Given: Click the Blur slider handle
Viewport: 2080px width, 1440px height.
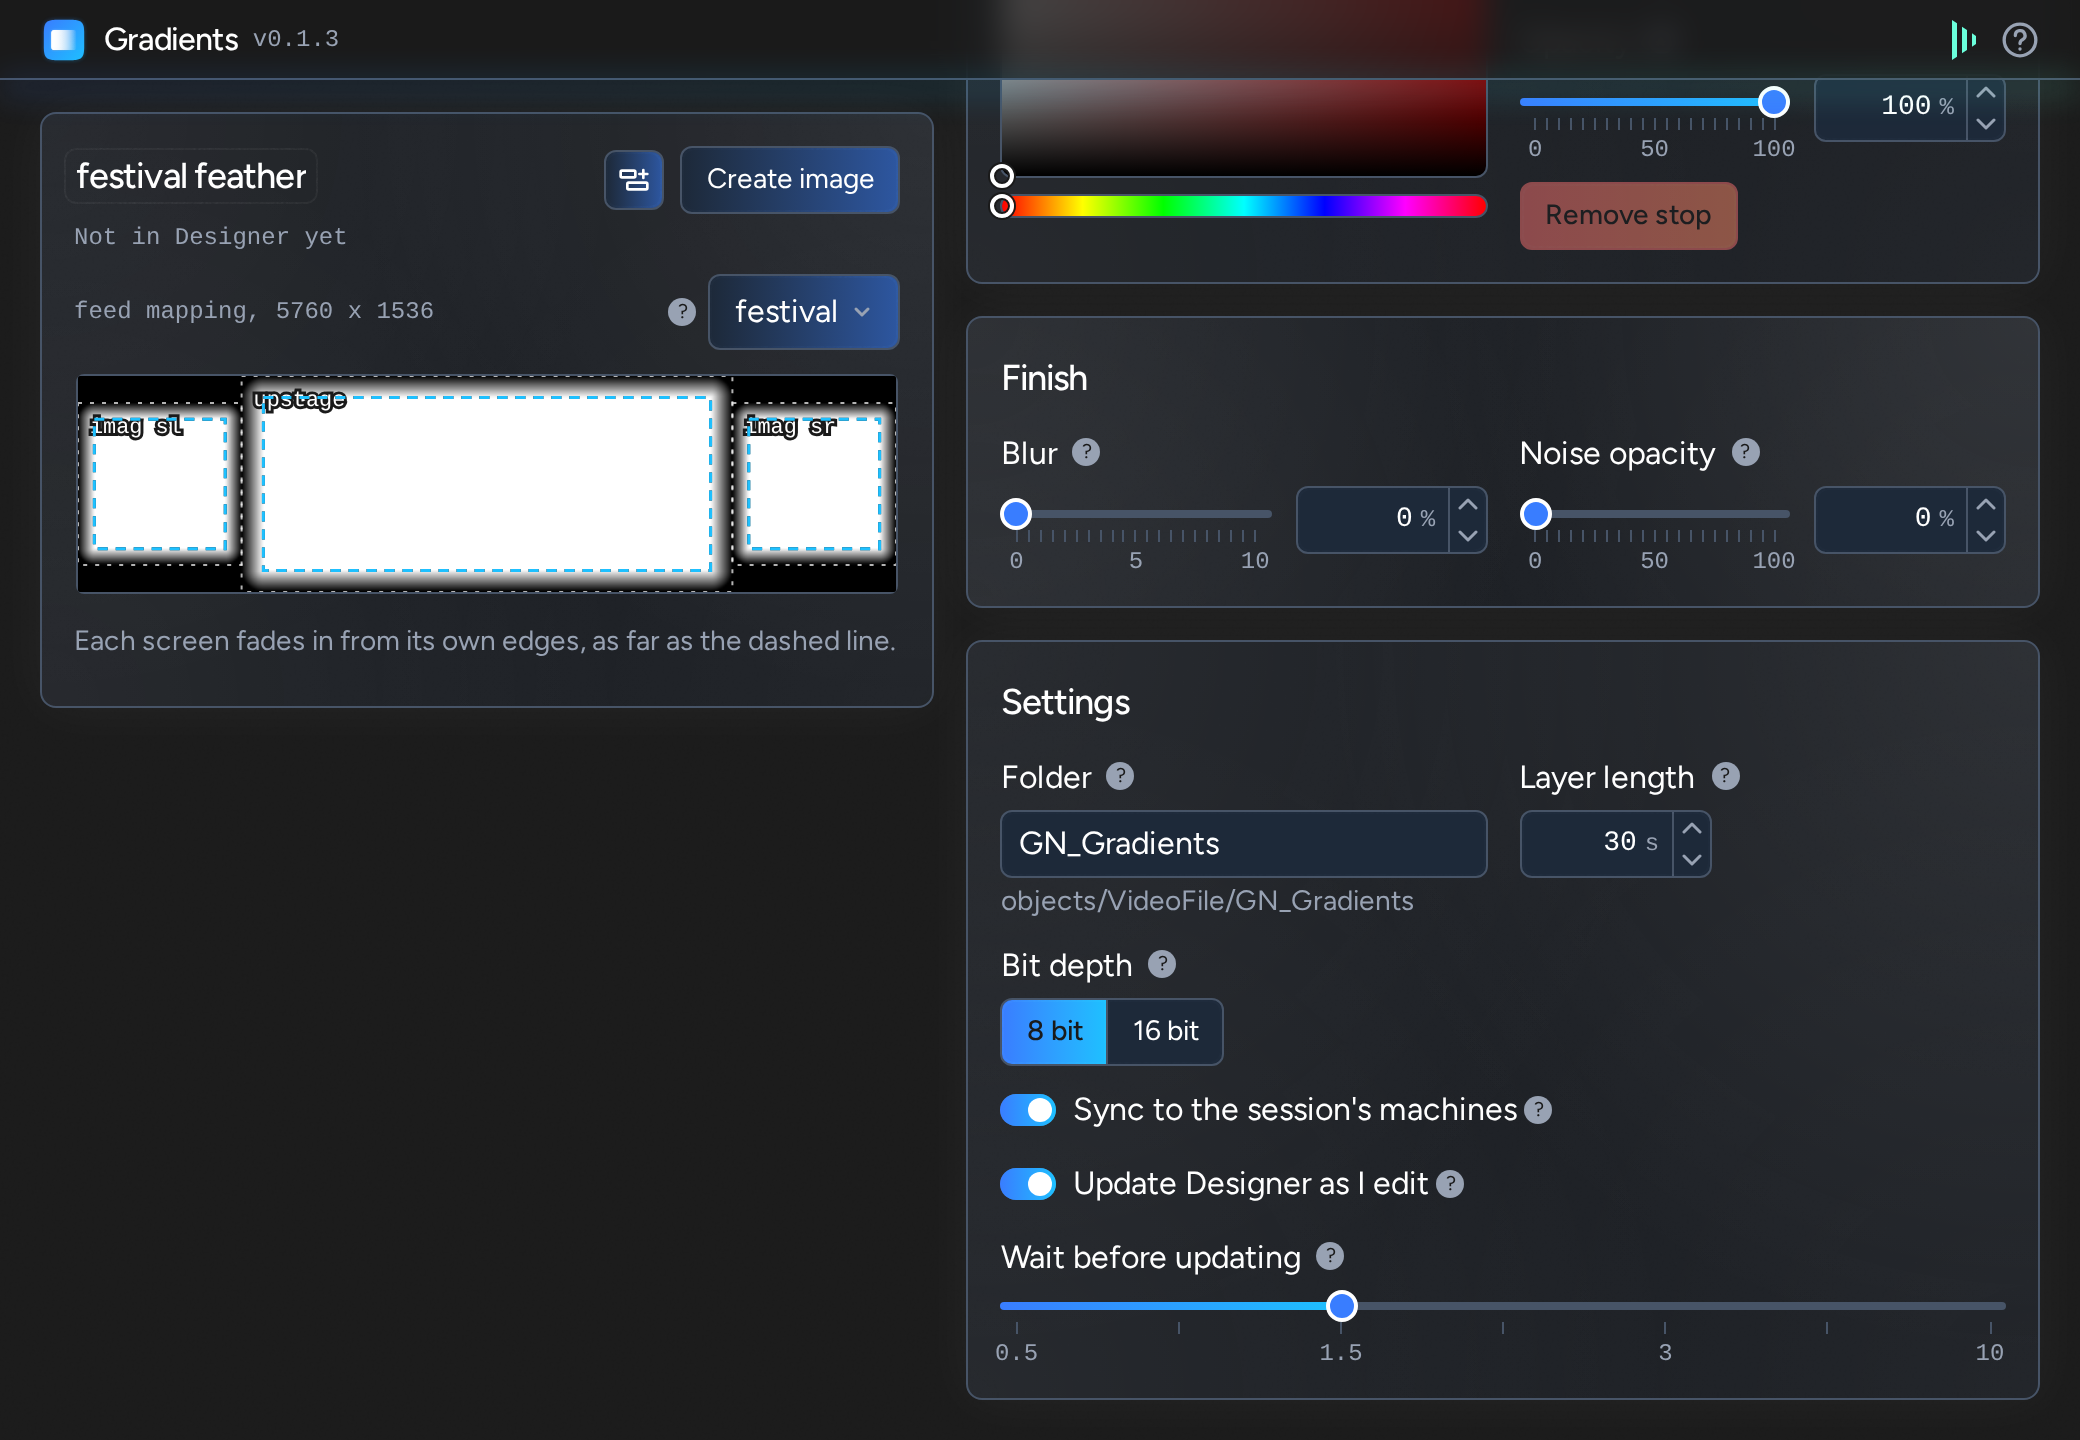Looking at the screenshot, I should pyautogui.click(x=1016, y=514).
